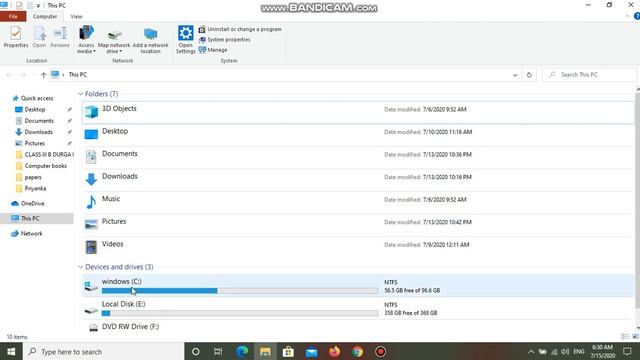Open Downloads in Quick access sidebar
This screenshot has width=640, height=360.
pyautogui.click(x=38, y=132)
